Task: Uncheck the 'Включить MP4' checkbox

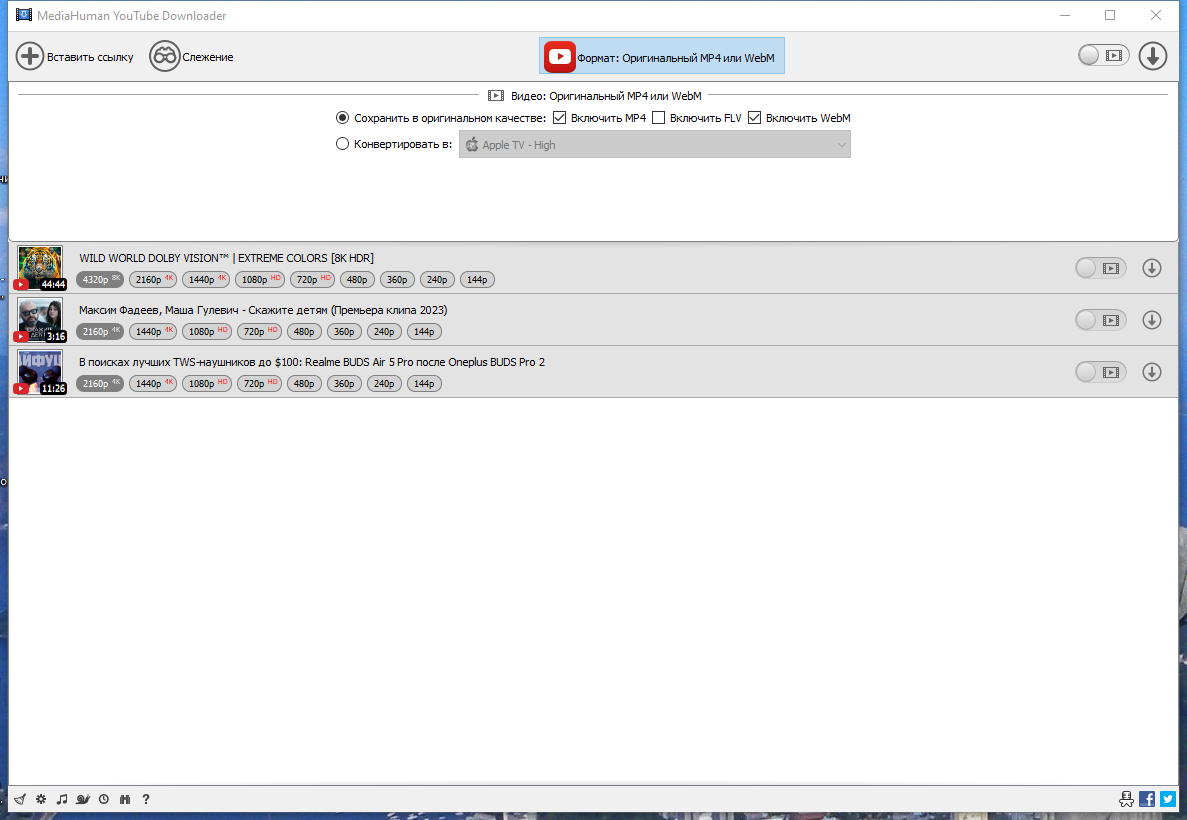Action: (559, 117)
